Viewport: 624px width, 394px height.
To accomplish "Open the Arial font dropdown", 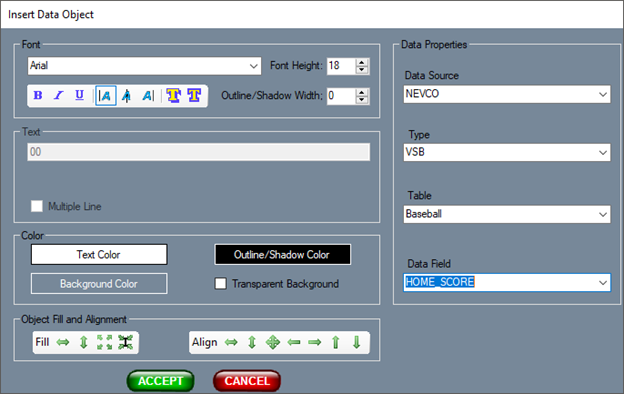I will point(254,66).
